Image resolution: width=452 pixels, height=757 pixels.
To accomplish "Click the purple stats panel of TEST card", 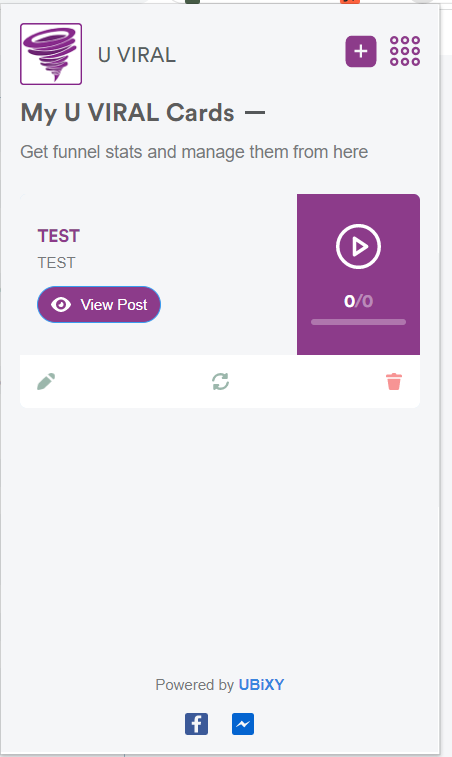I will pyautogui.click(x=358, y=274).
